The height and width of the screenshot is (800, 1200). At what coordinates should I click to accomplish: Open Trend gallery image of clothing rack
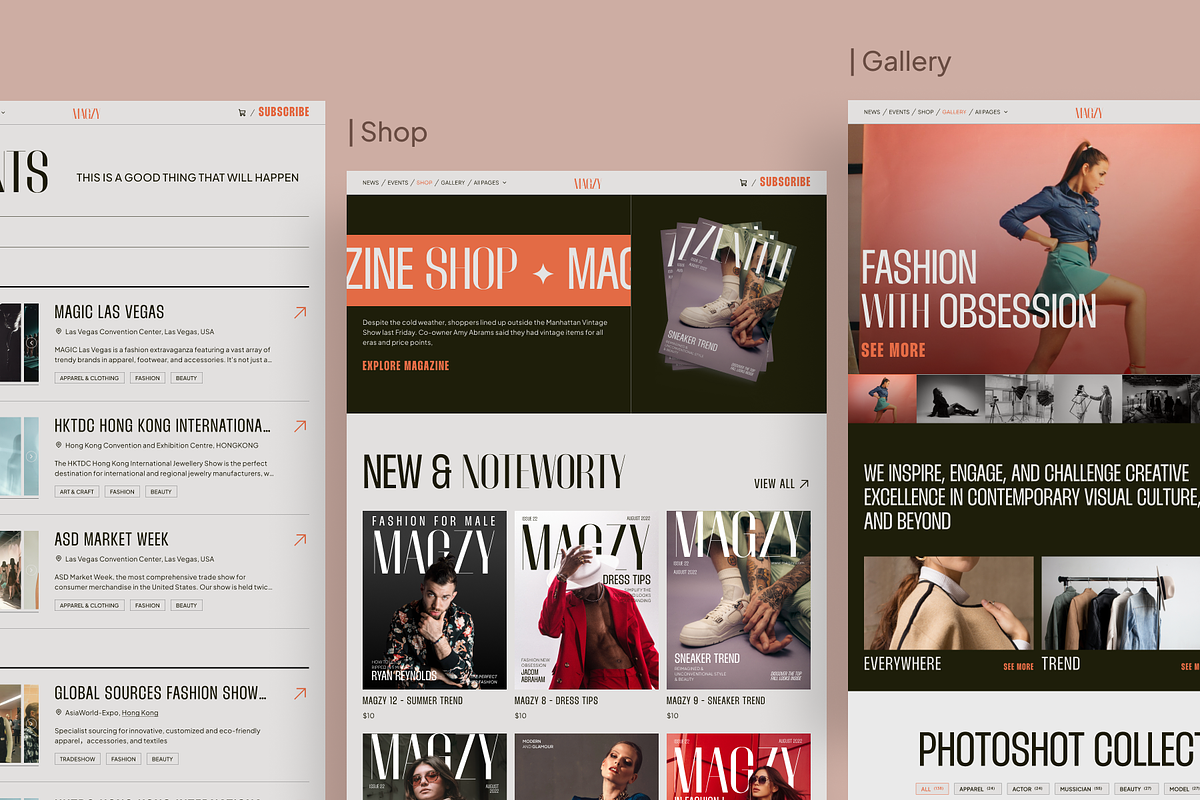pos(1121,603)
